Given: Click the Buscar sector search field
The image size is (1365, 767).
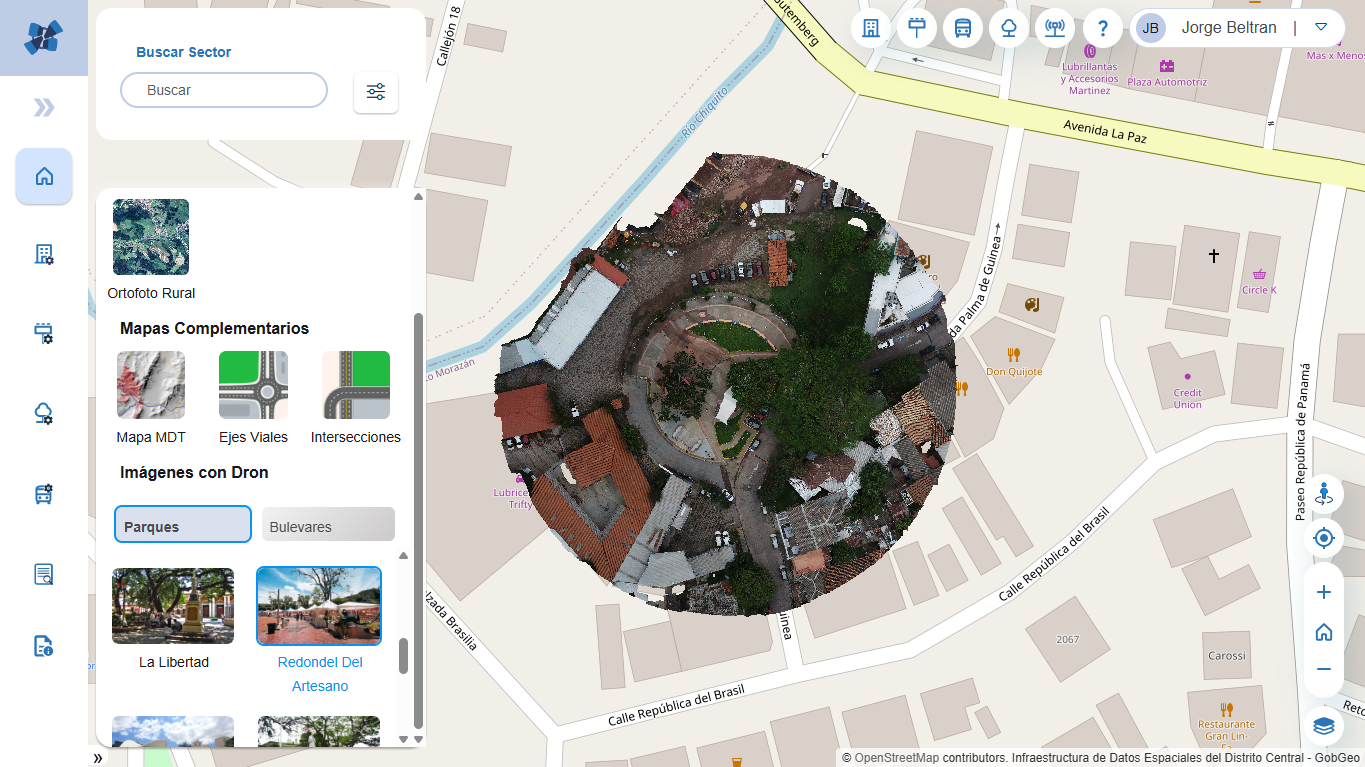Looking at the screenshot, I should pos(224,90).
